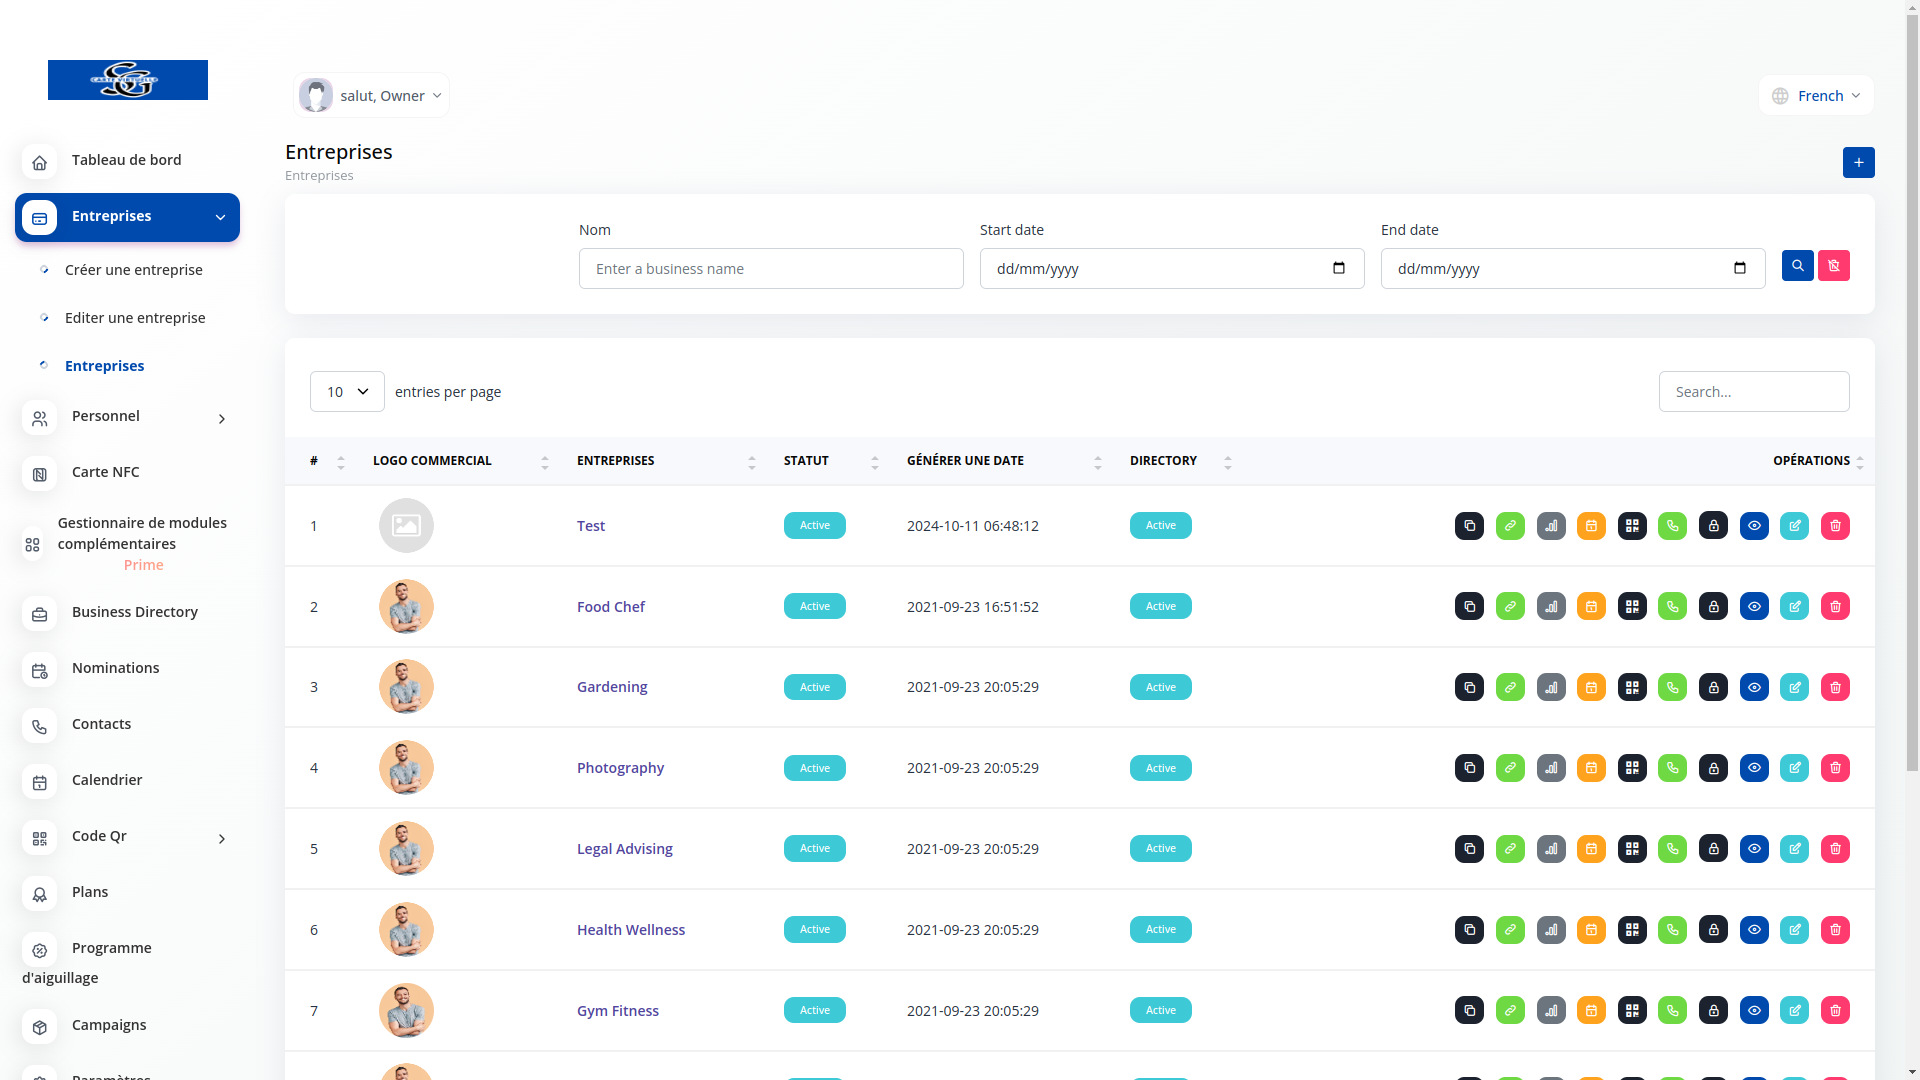The width and height of the screenshot is (1920, 1080).
Task: Toggle the directory Active badge for Photography
Action: (x=1160, y=768)
